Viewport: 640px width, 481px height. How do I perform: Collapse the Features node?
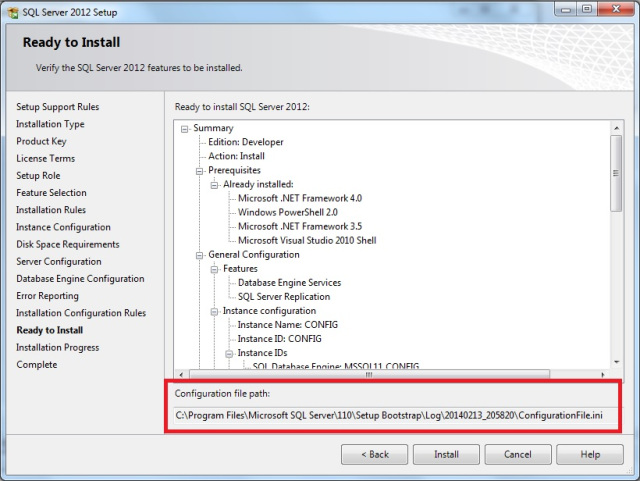tap(214, 269)
